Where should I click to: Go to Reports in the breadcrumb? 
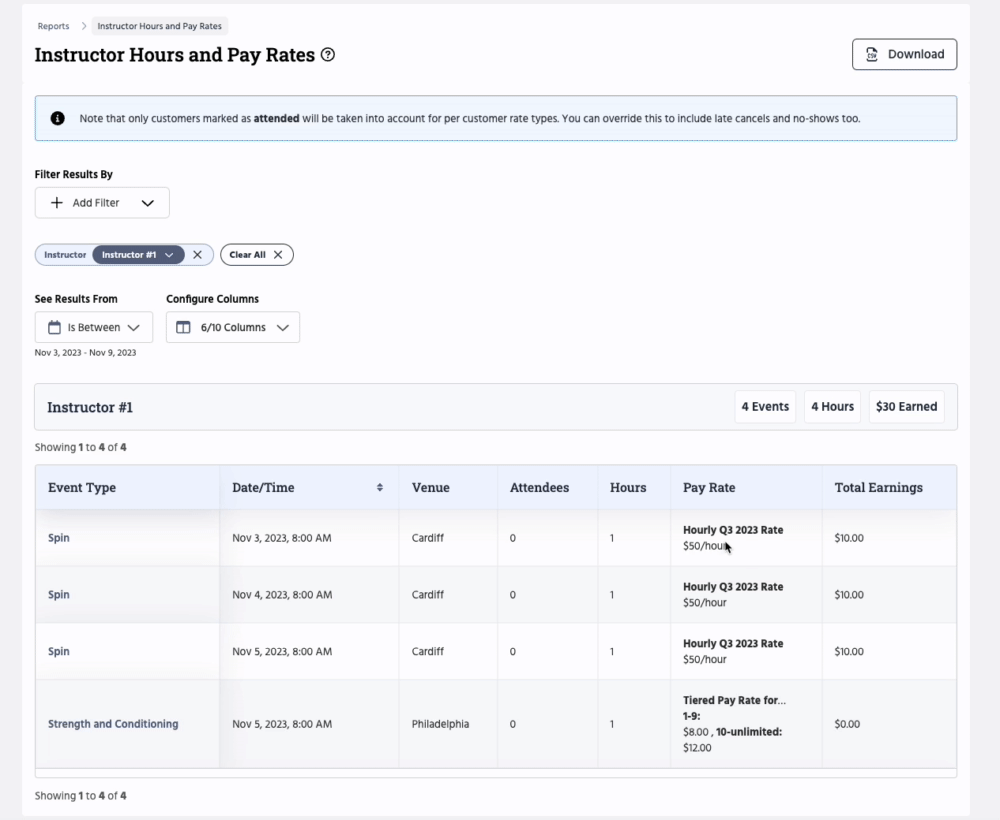[54, 26]
